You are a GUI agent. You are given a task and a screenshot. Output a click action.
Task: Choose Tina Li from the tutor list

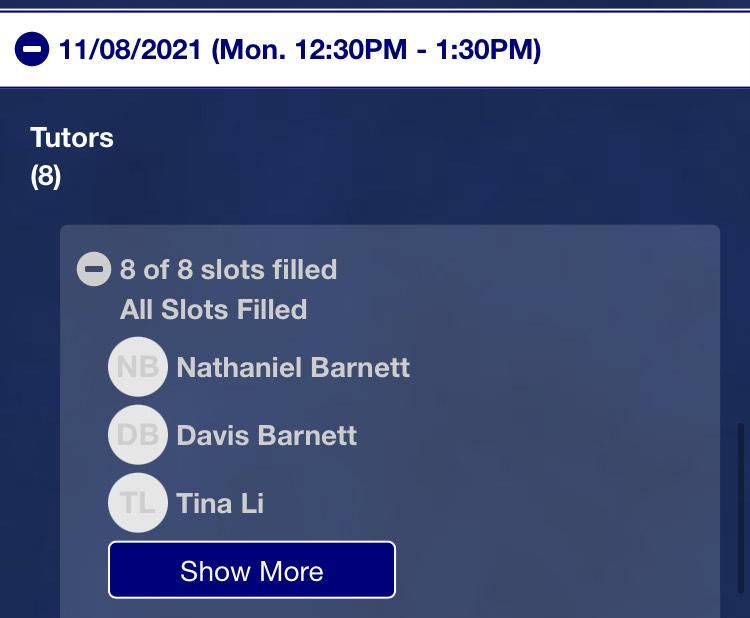pos(220,502)
